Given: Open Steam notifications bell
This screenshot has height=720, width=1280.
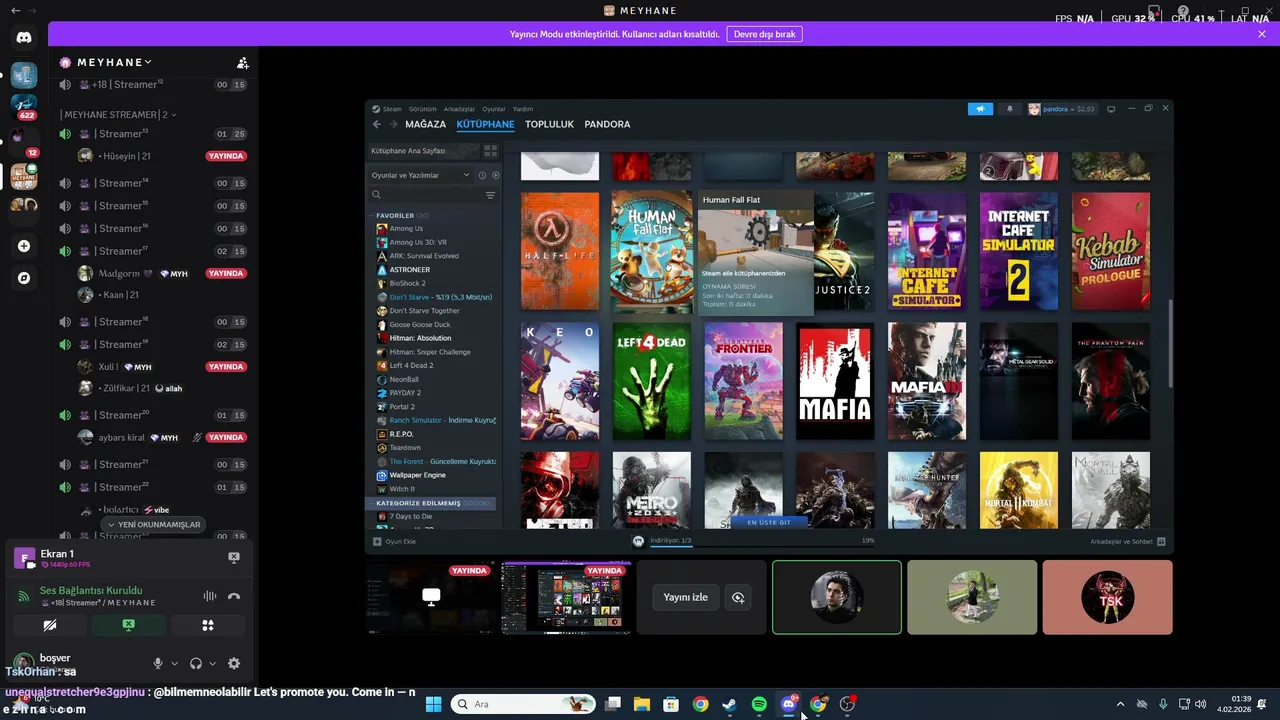Looking at the screenshot, I should coord(1009,109).
